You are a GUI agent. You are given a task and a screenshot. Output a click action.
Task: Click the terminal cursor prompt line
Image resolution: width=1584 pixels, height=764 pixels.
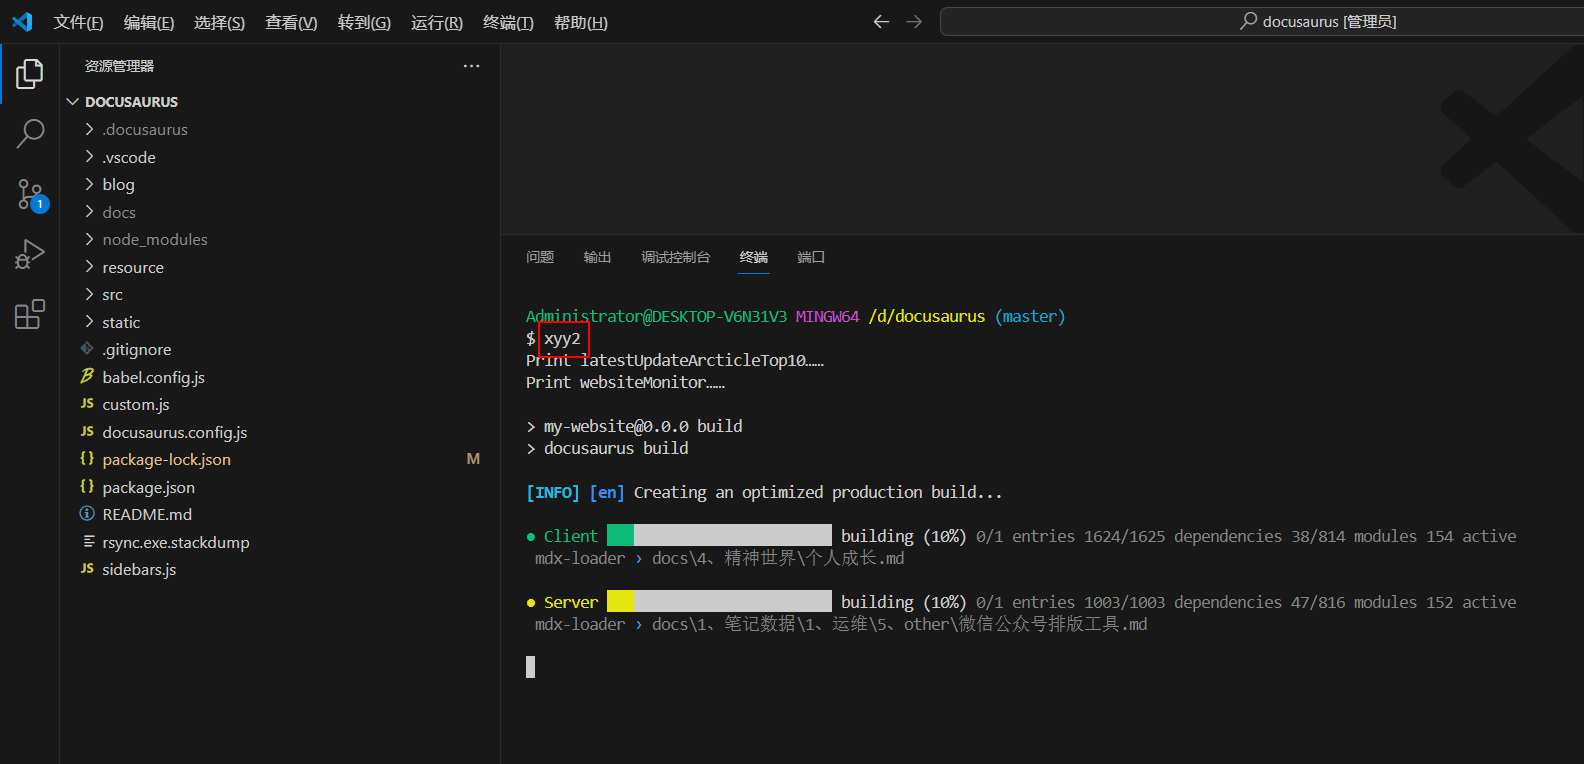531,667
